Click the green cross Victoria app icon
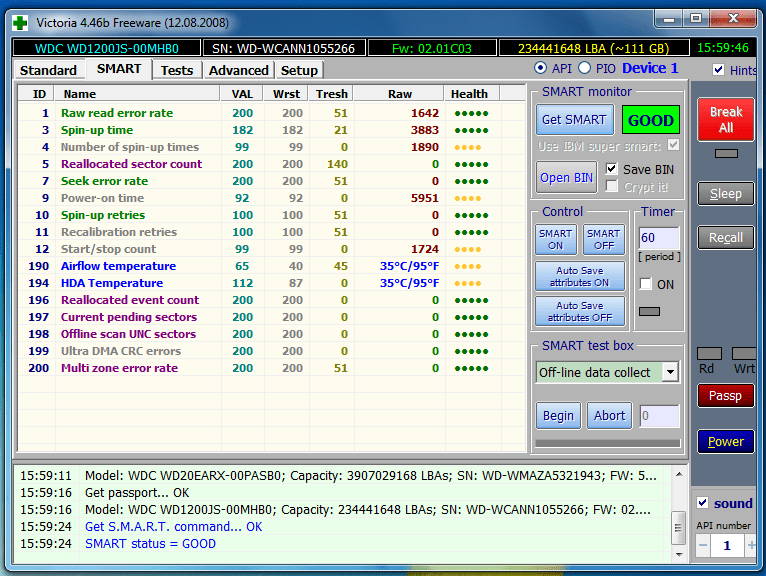766x576 pixels. point(20,21)
